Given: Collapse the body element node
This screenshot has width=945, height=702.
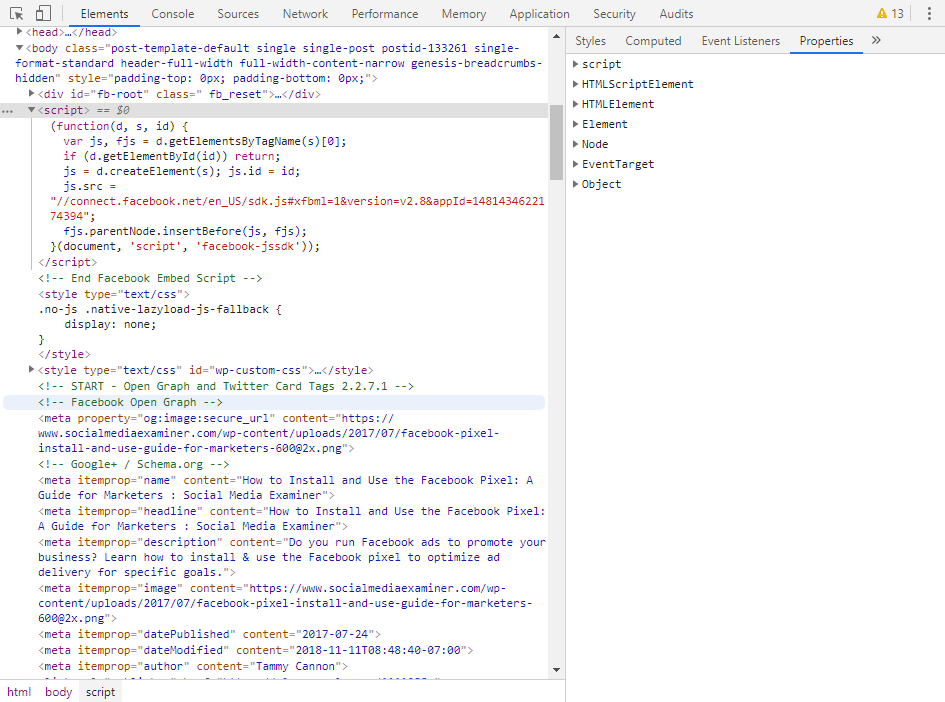Looking at the screenshot, I should pos(20,48).
